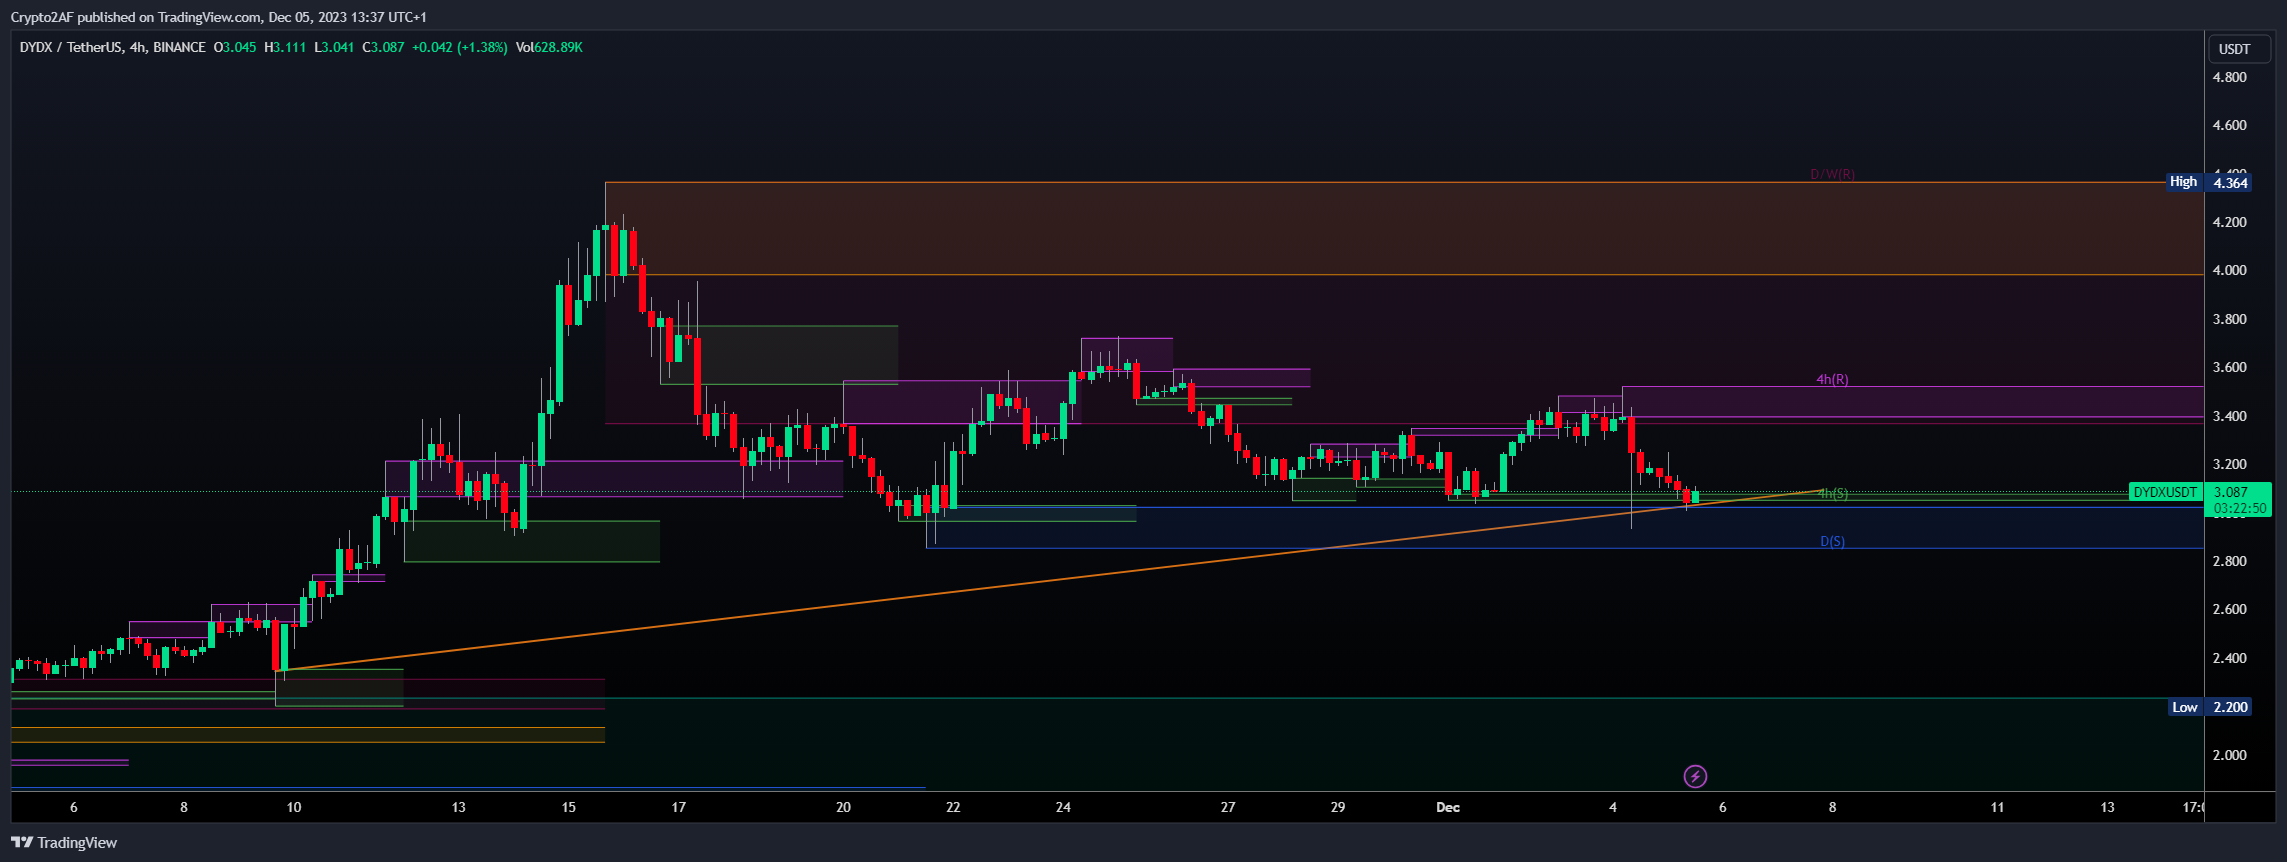Click the TradingView logo at bottom left

pos(64,843)
